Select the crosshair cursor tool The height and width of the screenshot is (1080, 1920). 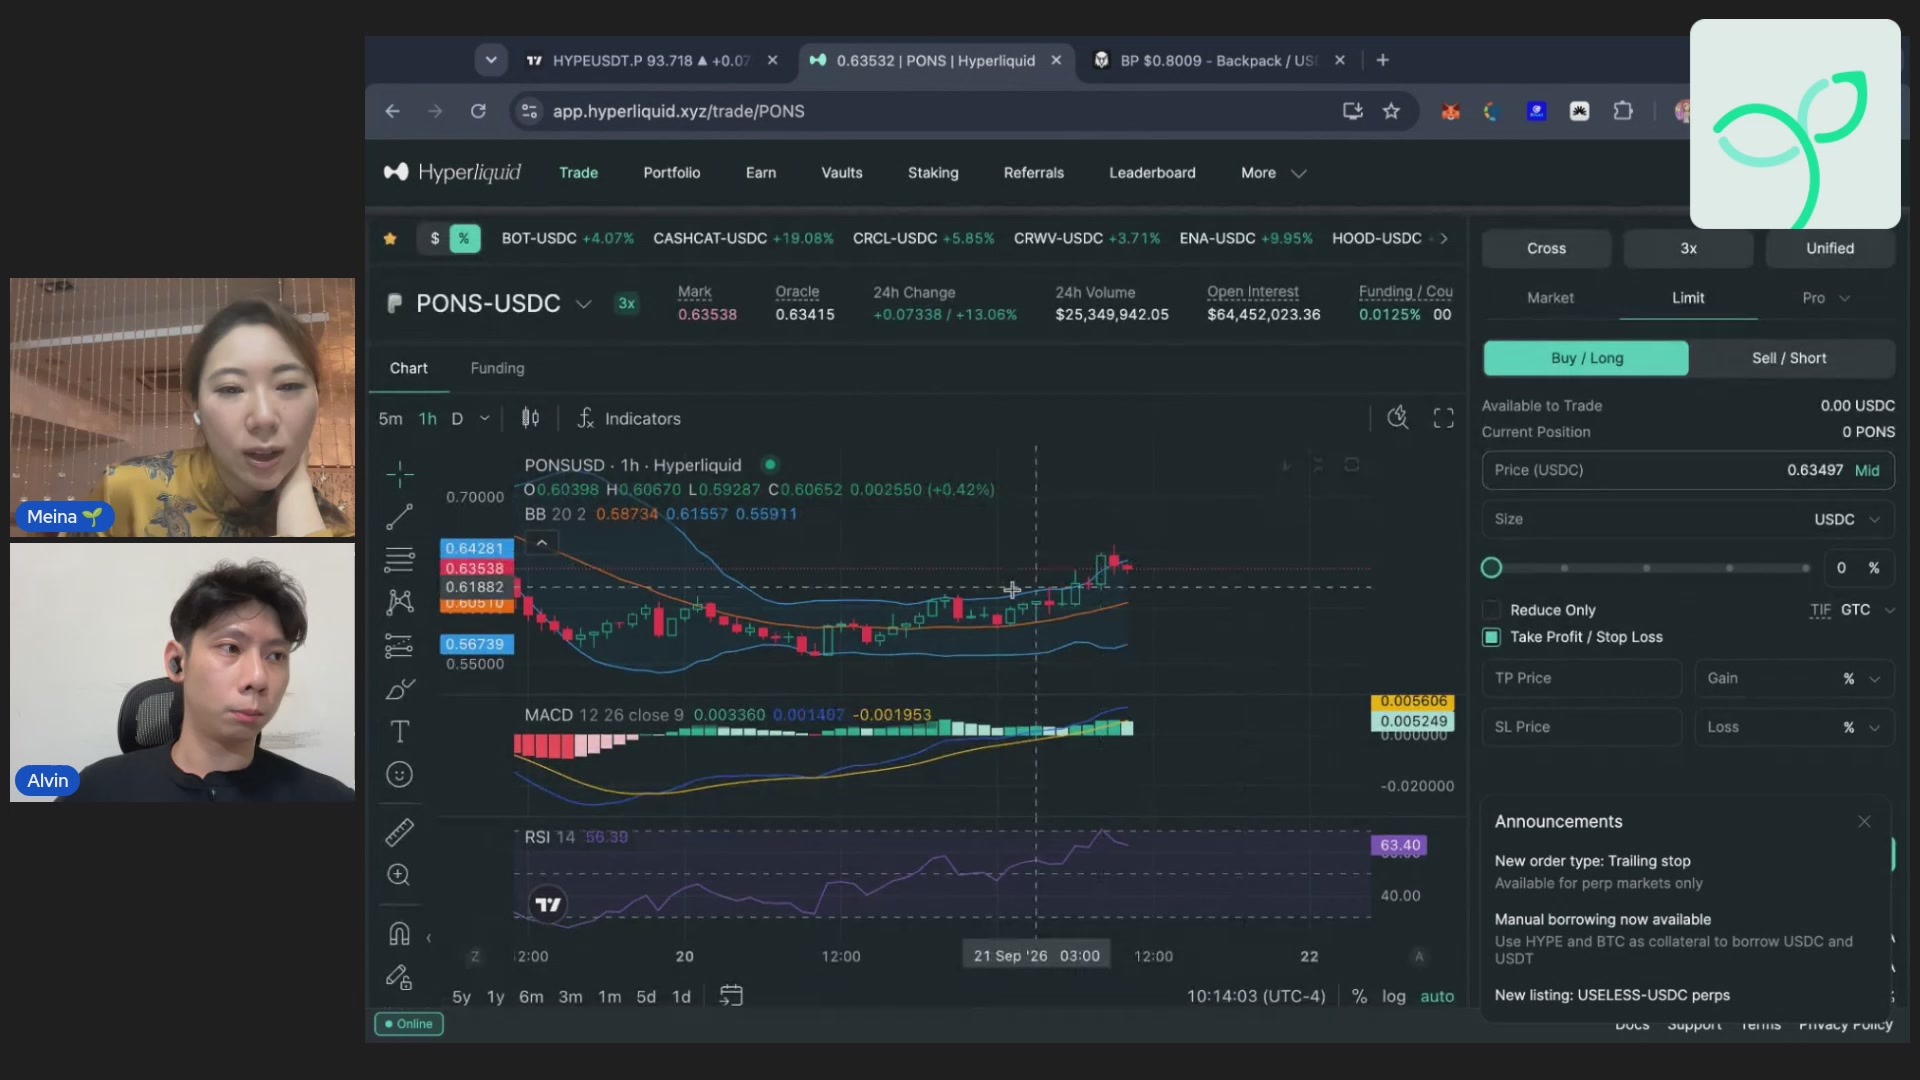(399, 474)
